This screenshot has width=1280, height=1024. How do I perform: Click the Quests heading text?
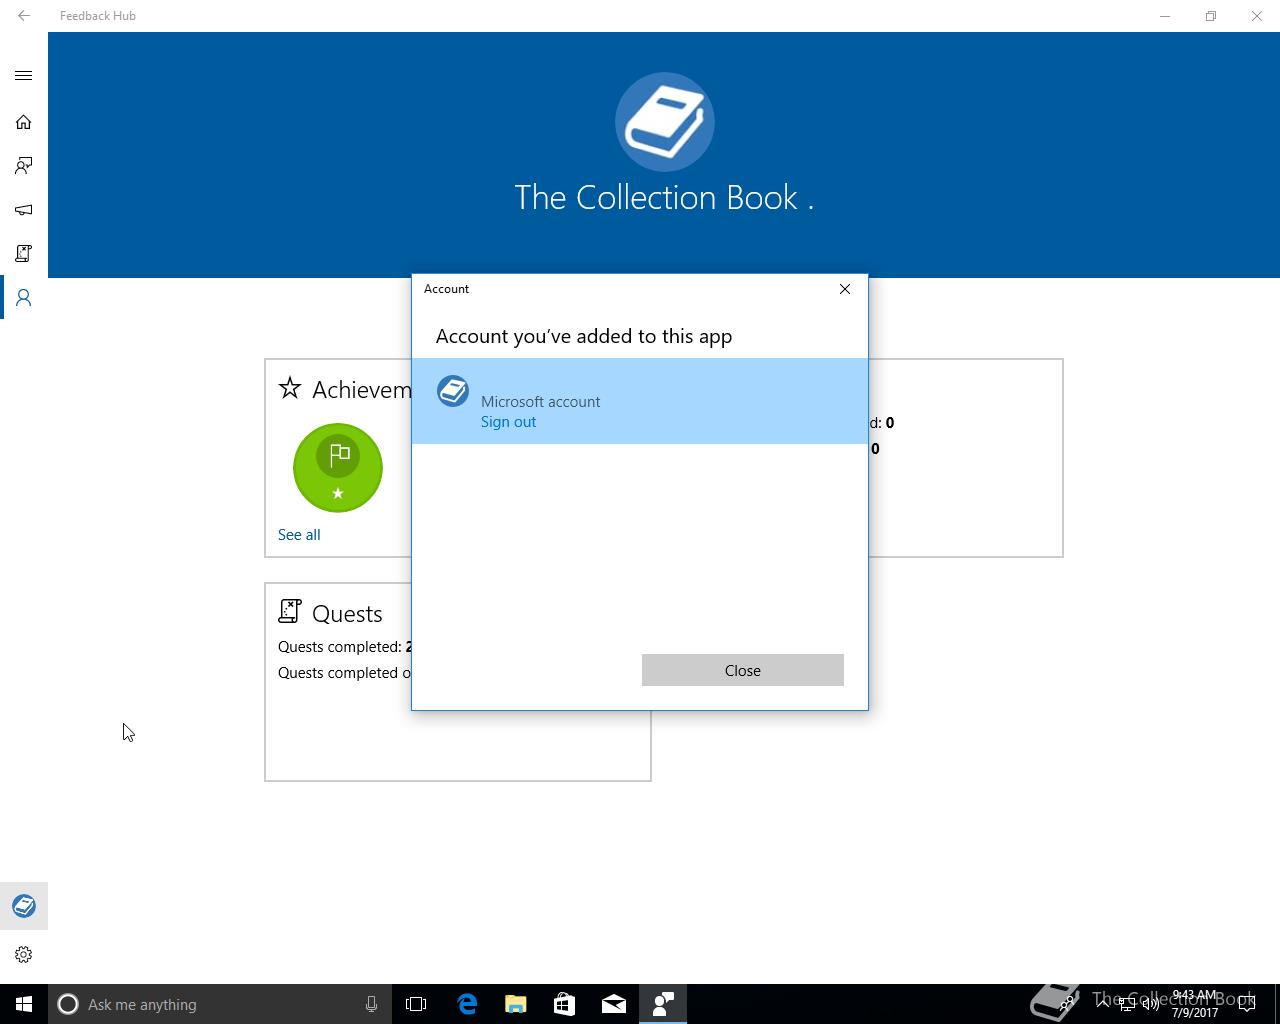pos(347,614)
